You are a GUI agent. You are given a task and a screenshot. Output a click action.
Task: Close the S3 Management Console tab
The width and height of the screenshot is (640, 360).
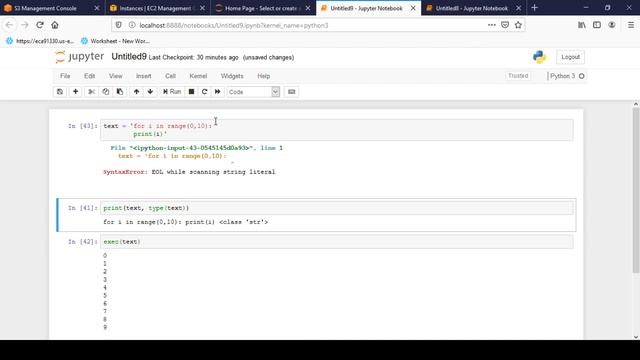click(x=97, y=8)
